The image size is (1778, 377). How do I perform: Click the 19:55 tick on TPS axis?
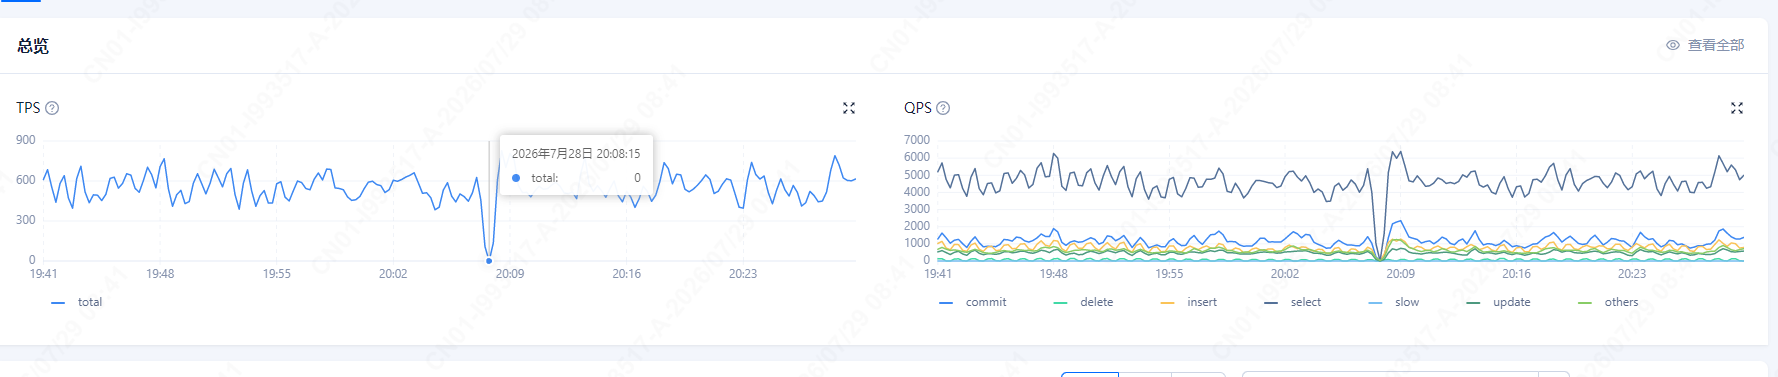tap(277, 273)
